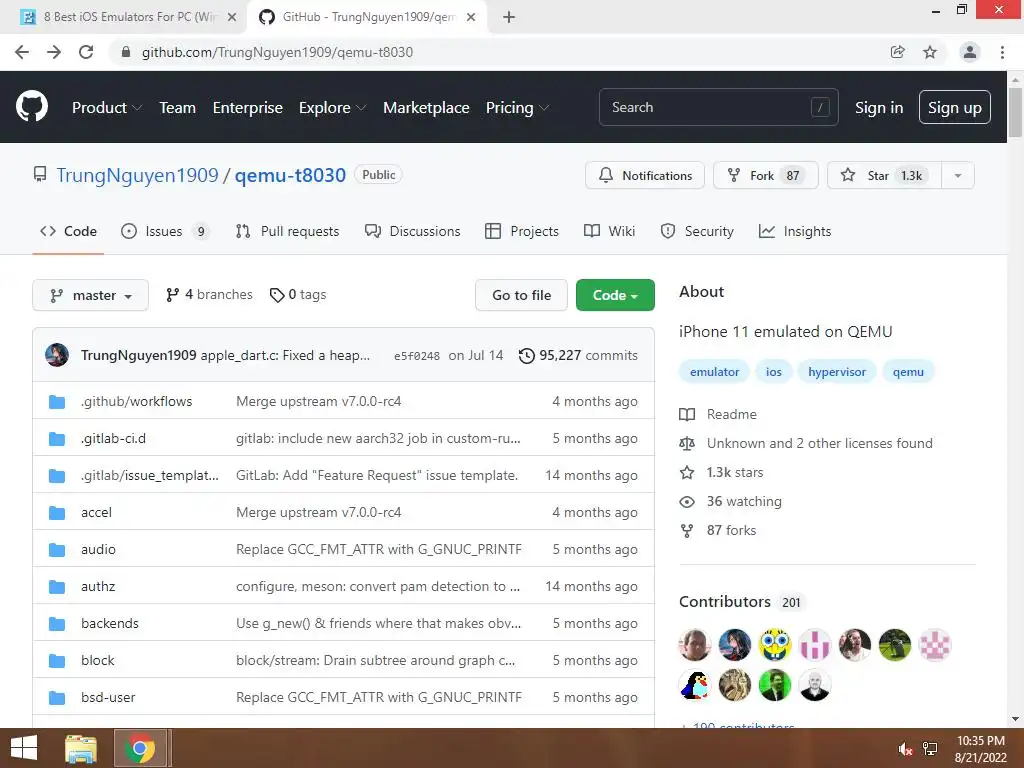Image resolution: width=1024 pixels, height=768 pixels.
Task: Bookmark this page with star icon
Action: [930, 52]
